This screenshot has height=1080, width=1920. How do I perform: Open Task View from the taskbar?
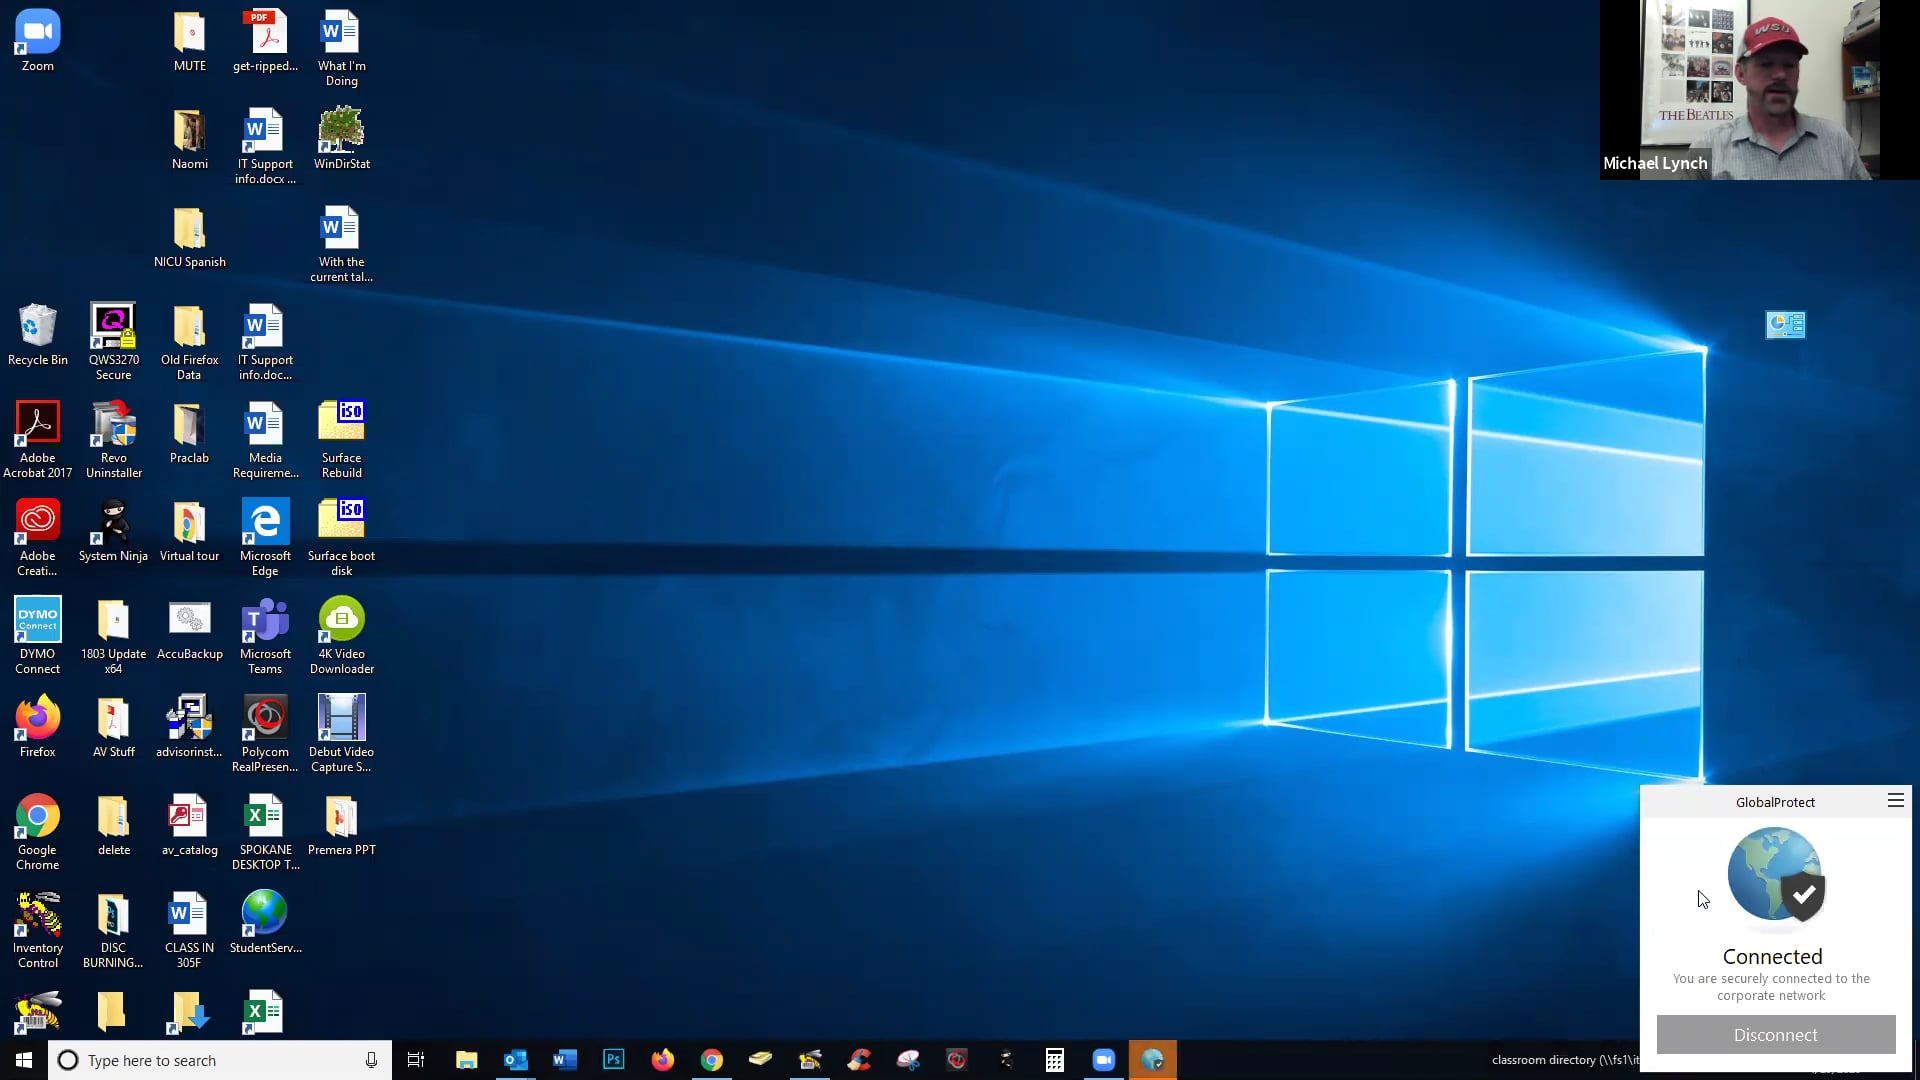click(416, 1060)
